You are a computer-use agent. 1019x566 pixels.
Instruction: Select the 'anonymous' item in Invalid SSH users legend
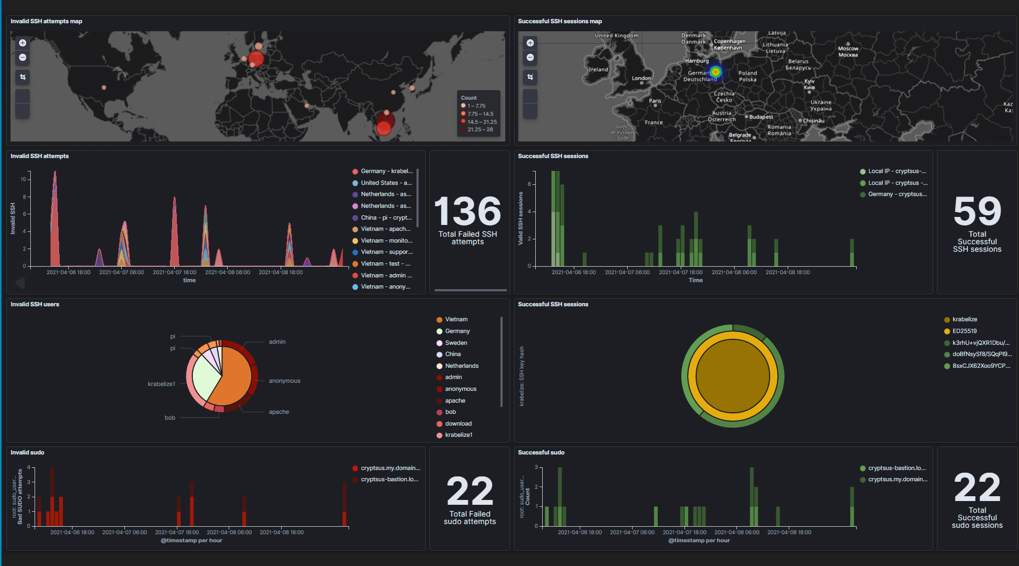click(x=460, y=389)
